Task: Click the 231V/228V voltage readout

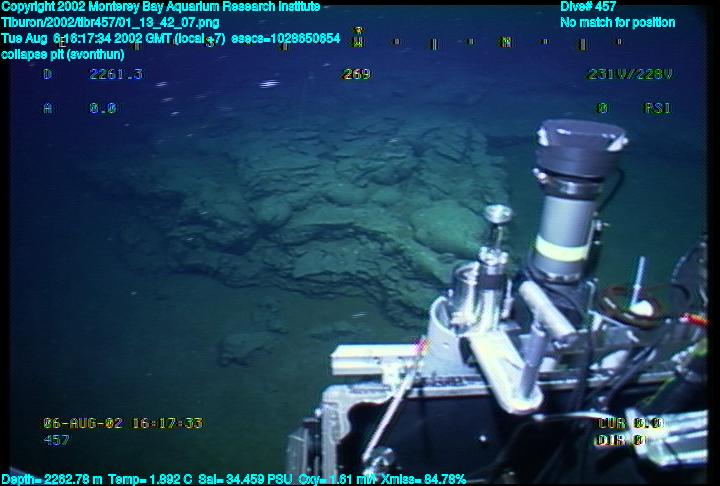Action: point(629,74)
